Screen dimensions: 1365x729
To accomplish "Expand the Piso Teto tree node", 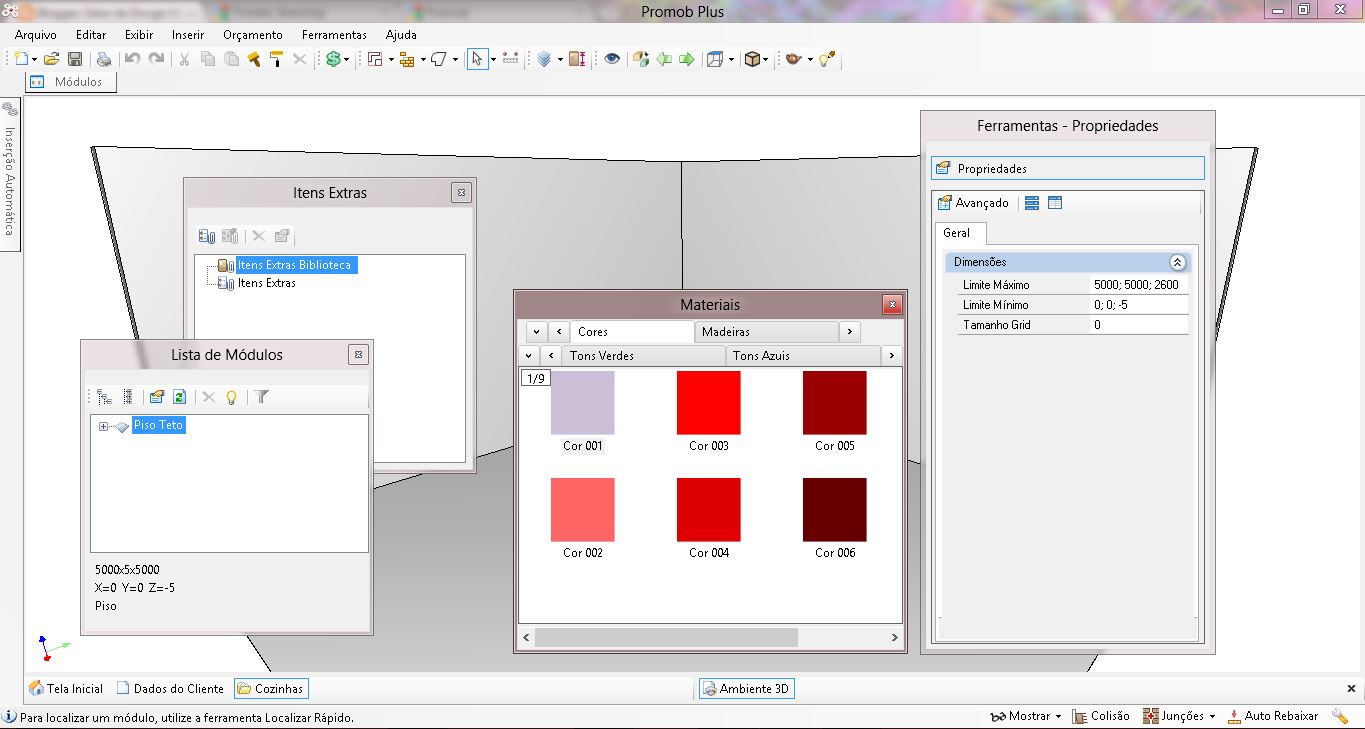I will [103, 427].
